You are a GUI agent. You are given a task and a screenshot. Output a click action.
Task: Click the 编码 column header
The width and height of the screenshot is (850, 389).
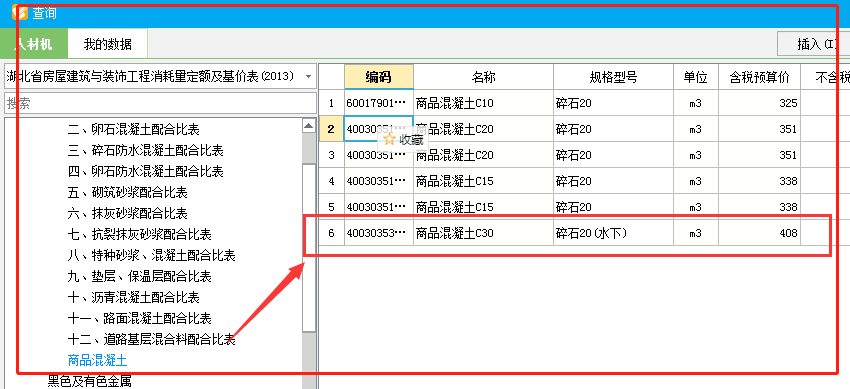378,77
